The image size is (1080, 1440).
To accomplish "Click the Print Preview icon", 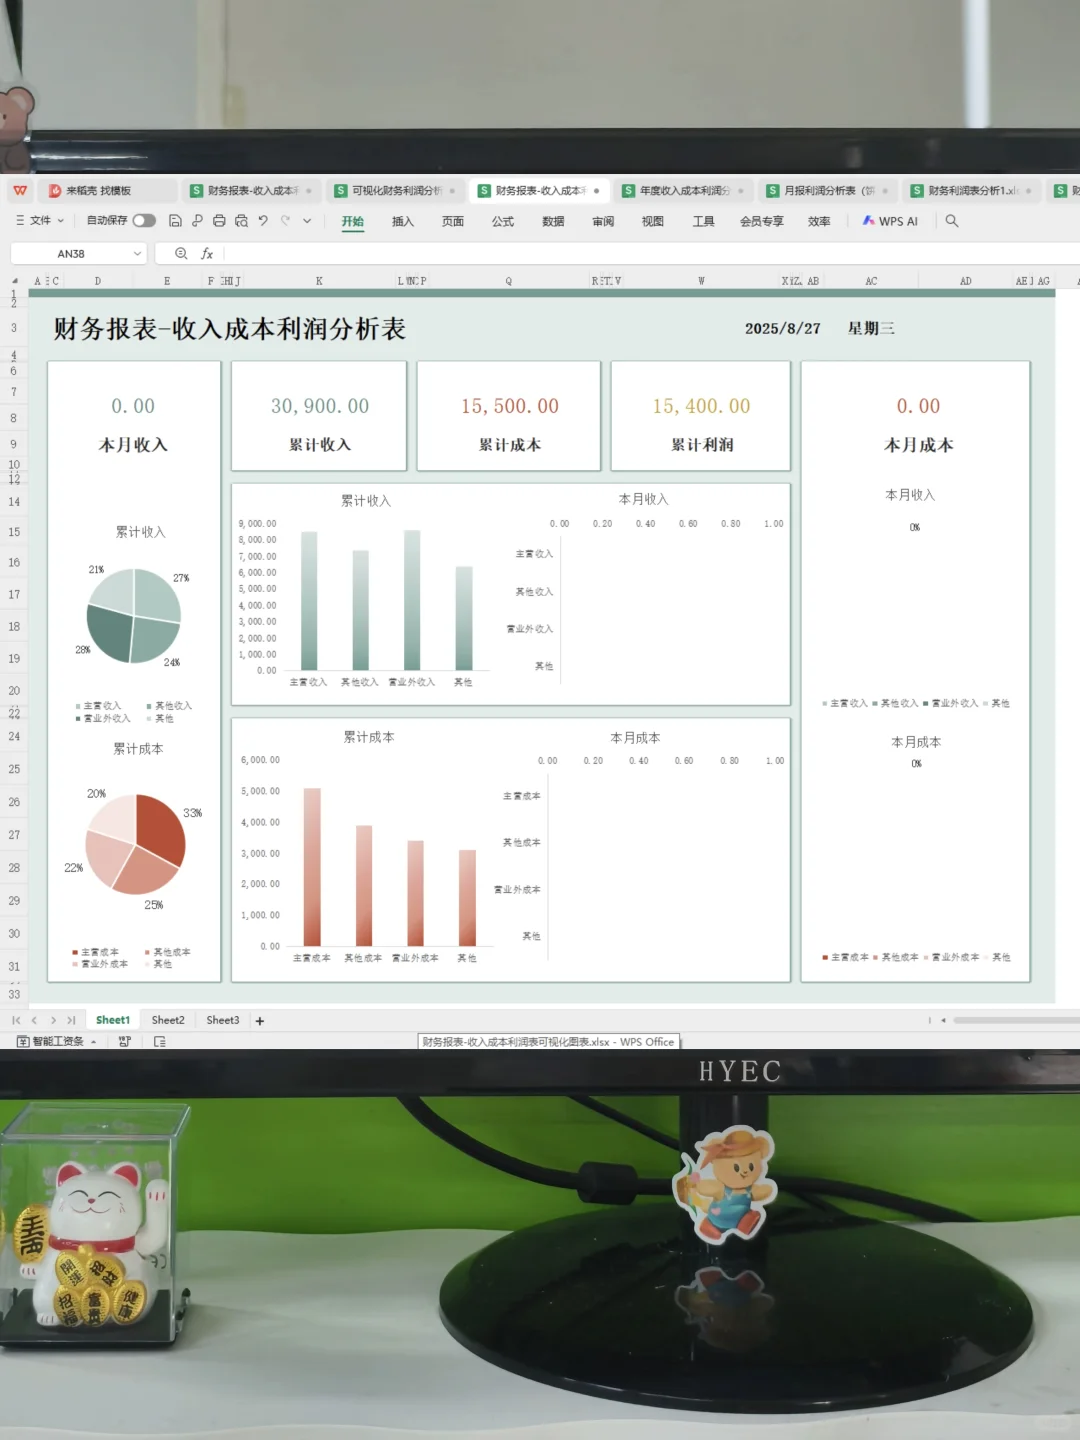I will pyautogui.click(x=241, y=221).
